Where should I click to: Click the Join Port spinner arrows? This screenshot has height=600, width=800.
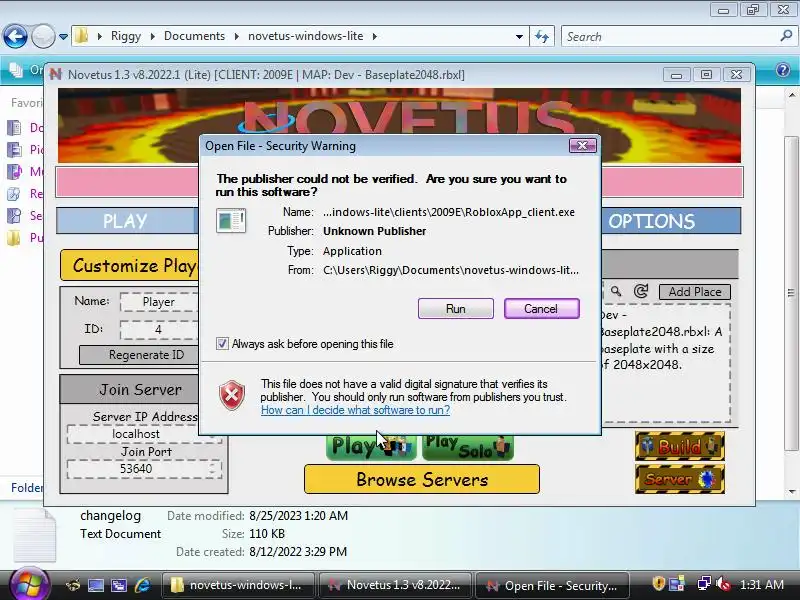[212, 468]
